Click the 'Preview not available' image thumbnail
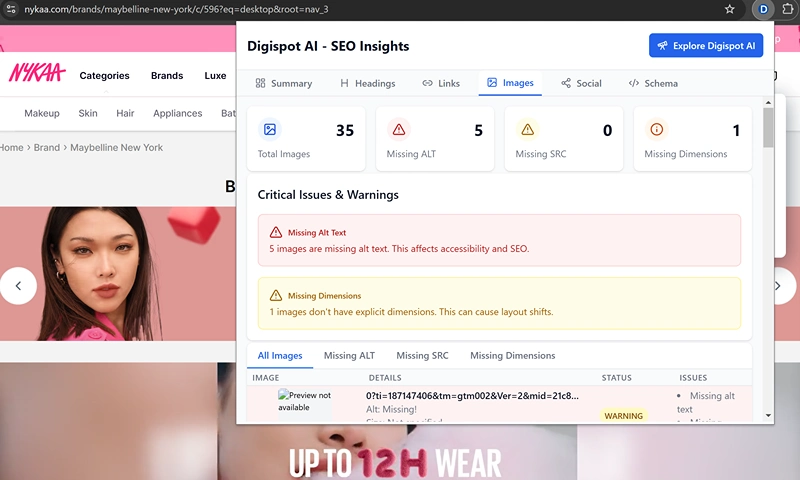The height and width of the screenshot is (480, 800). point(305,405)
